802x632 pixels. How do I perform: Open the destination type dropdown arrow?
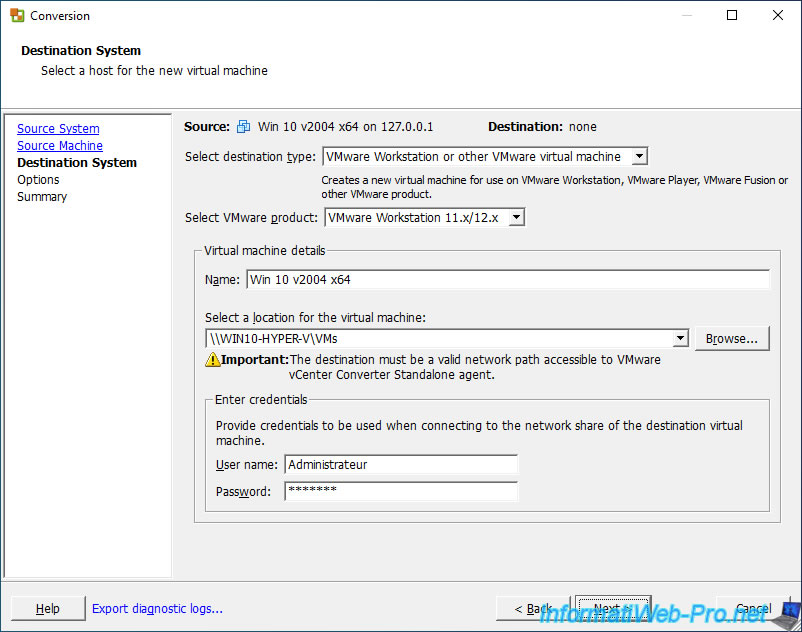tap(639, 156)
